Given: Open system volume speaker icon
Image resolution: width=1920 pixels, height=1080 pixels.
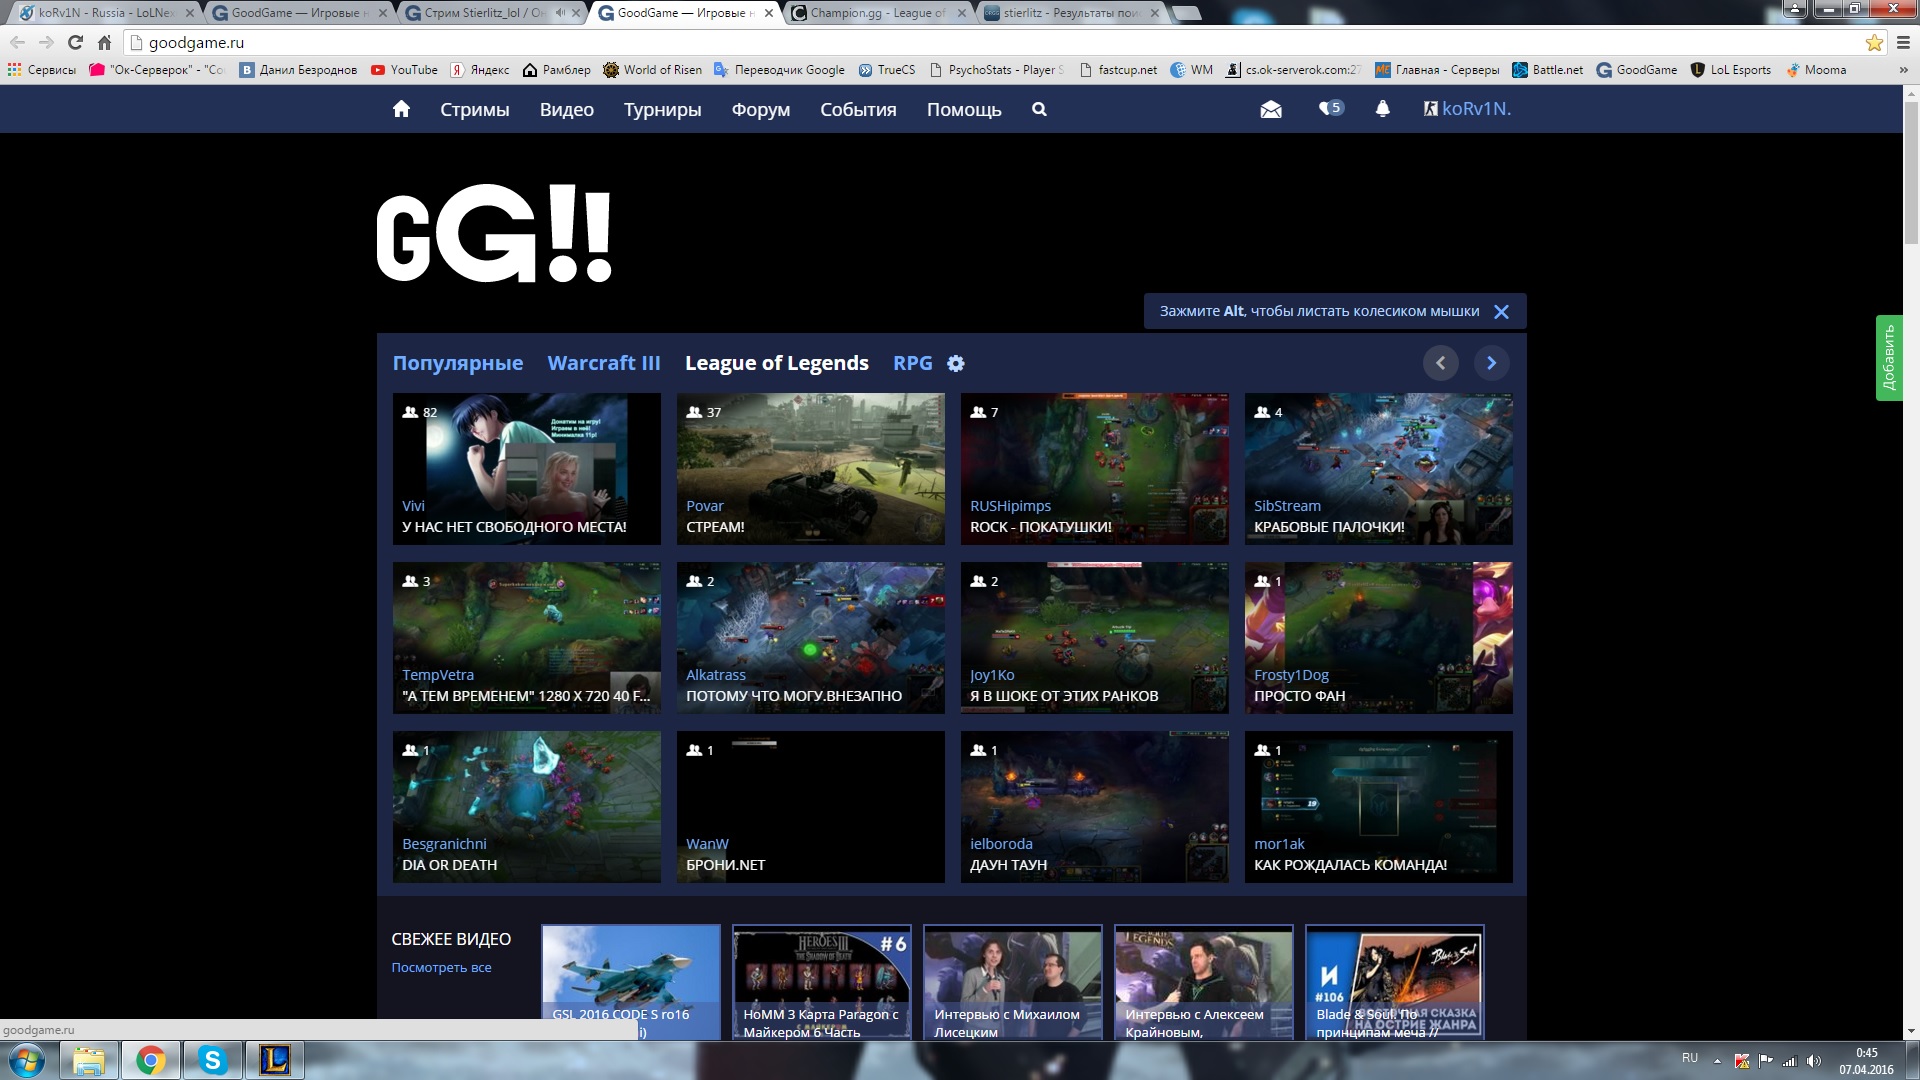Looking at the screenshot, I should [1814, 1061].
